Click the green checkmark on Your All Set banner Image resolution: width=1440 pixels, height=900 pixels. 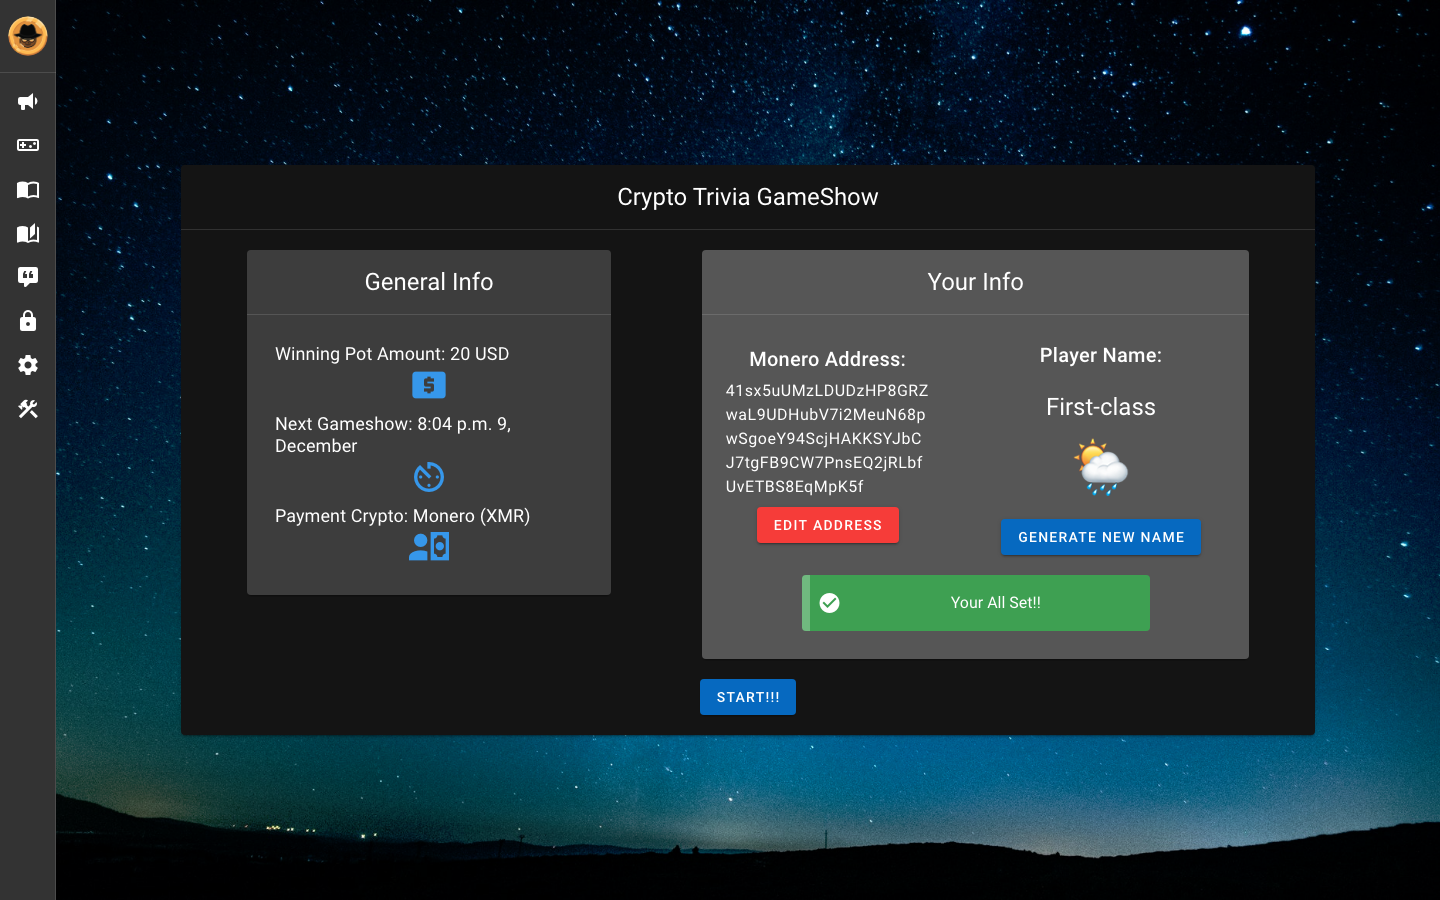(830, 602)
